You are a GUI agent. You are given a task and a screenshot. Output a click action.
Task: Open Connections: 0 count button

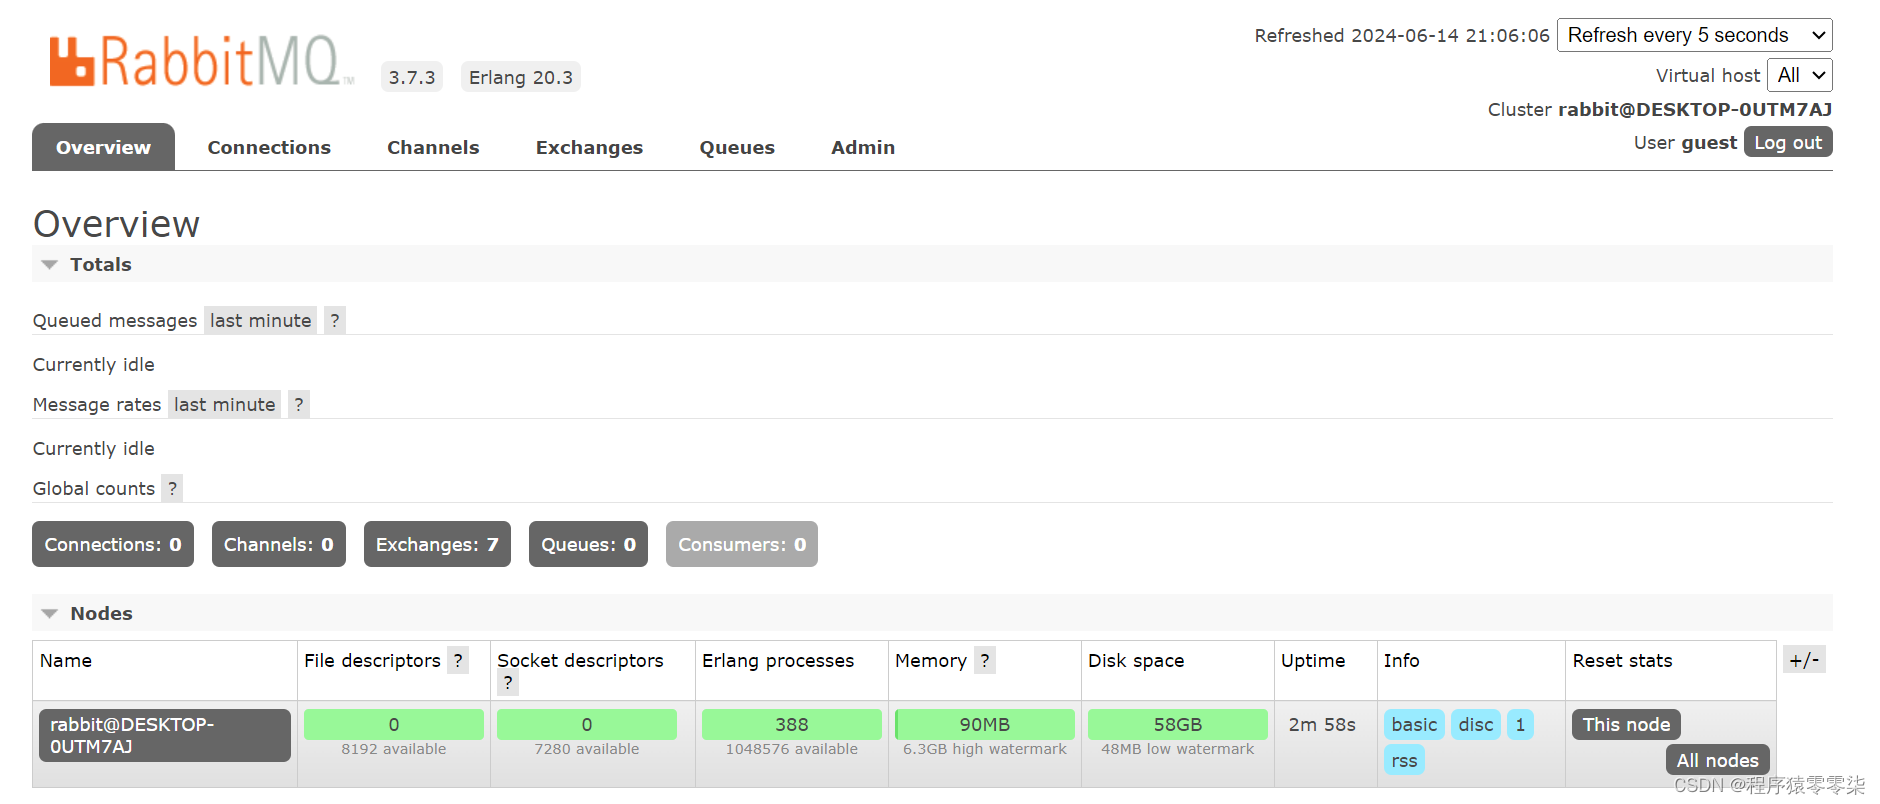point(113,544)
